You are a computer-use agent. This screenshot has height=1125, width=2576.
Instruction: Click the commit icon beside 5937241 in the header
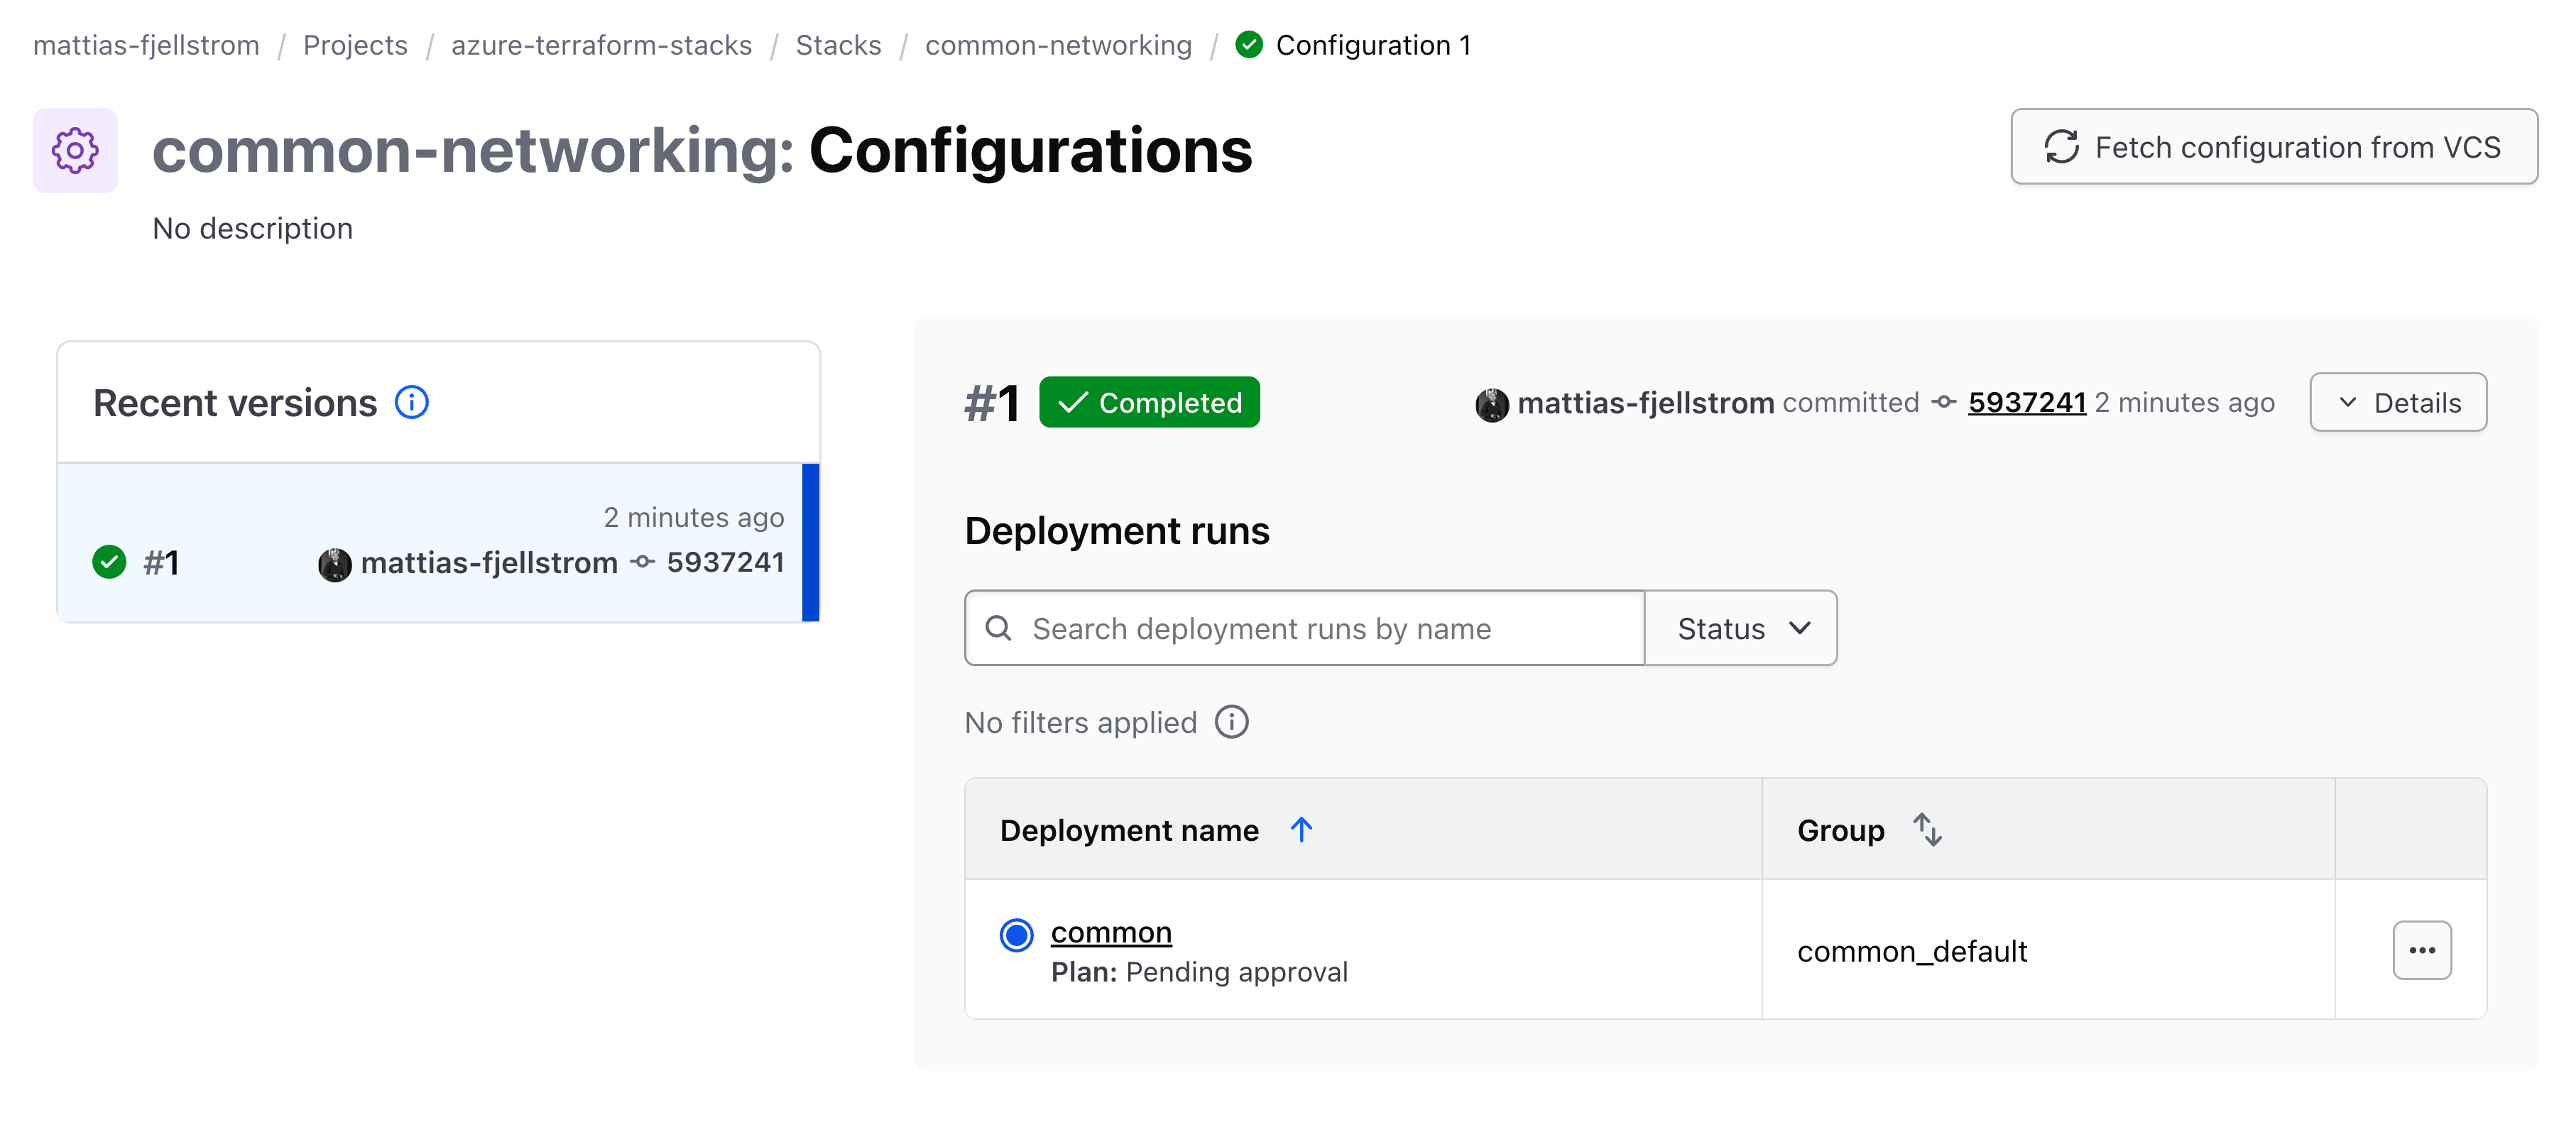pyautogui.click(x=1943, y=403)
